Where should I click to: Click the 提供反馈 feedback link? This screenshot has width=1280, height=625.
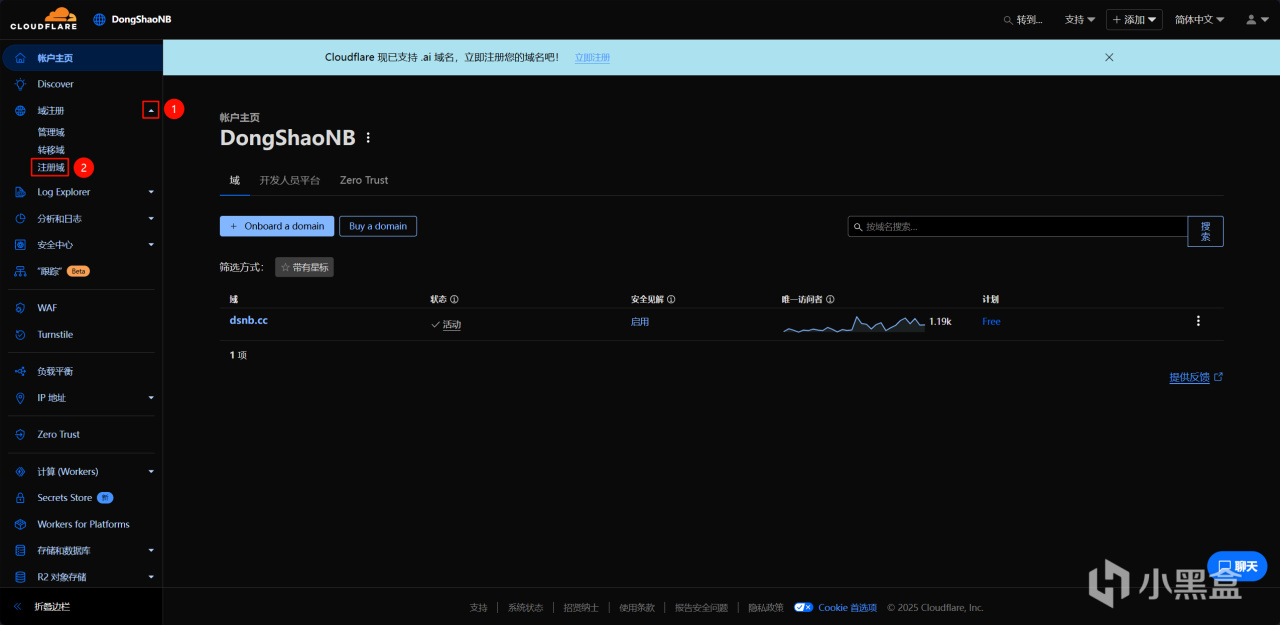[x=1196, y=377]
